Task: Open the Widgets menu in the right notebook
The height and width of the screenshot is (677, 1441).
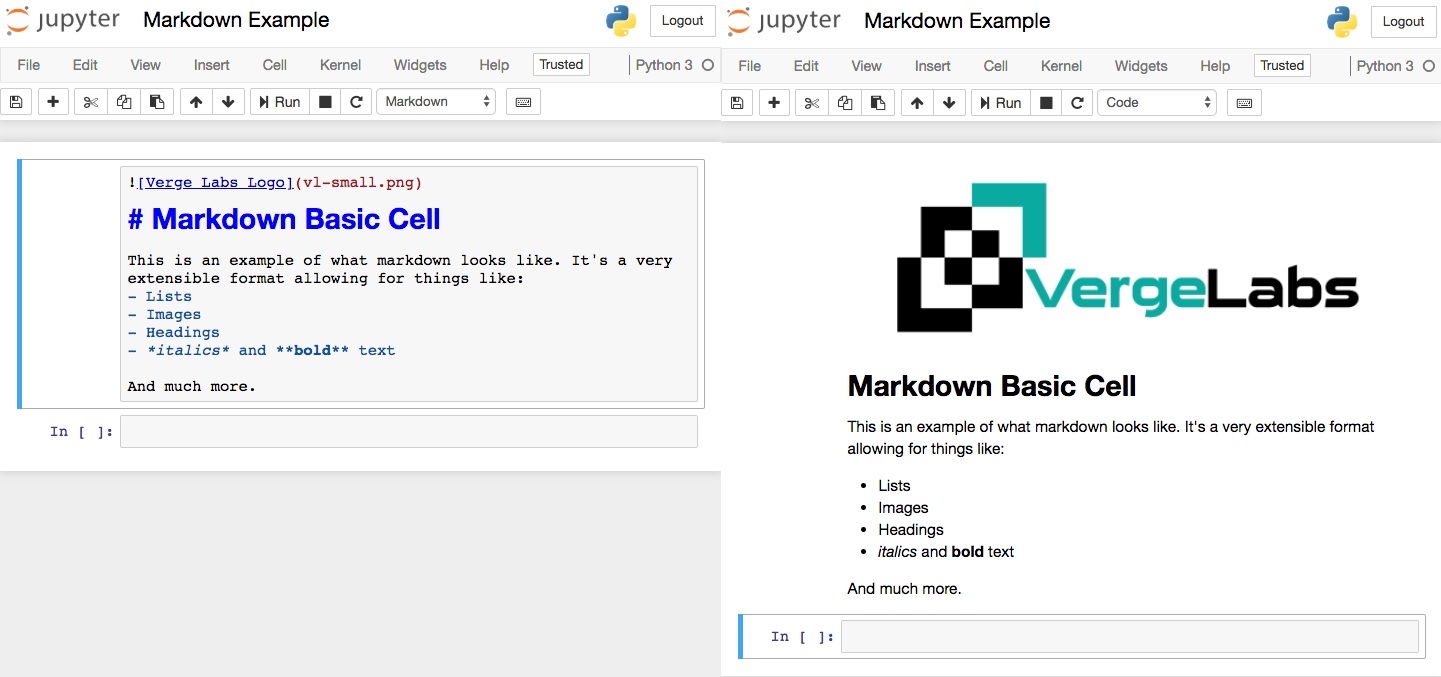Action: (1141, 66)
